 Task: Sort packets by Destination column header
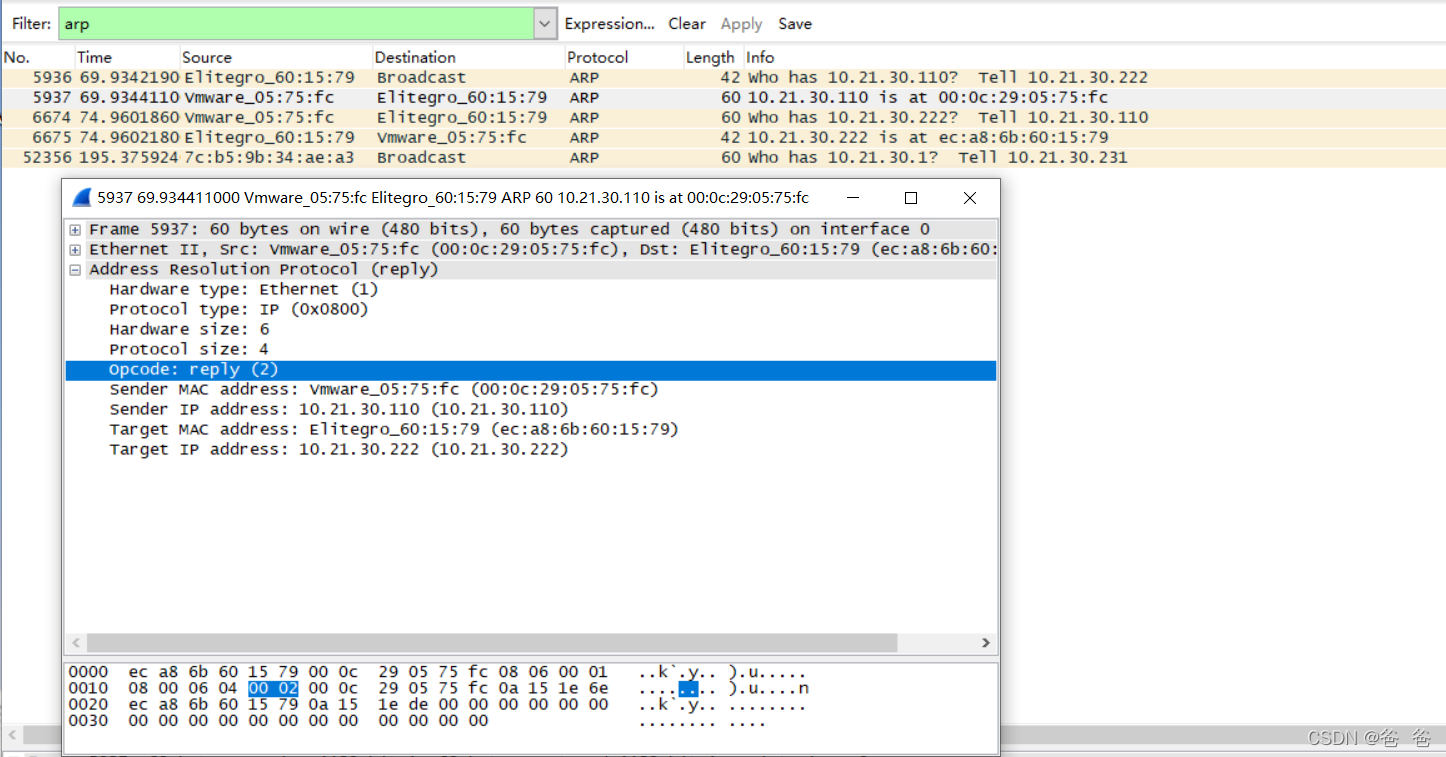tap(468, 57)
